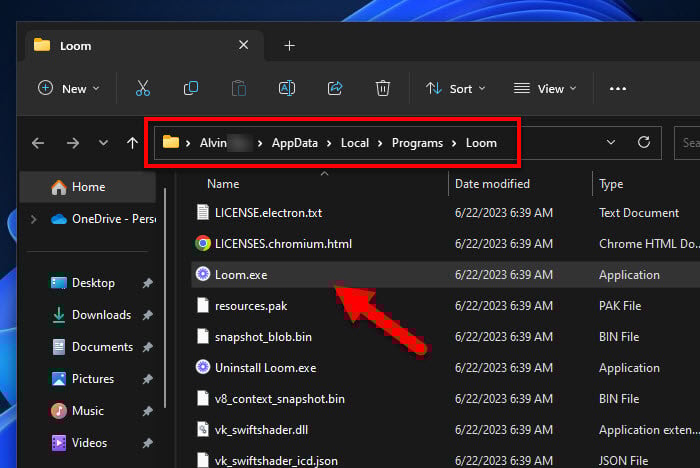Add a new tab with plus button

pyautogui.click(x=289, y=46)
